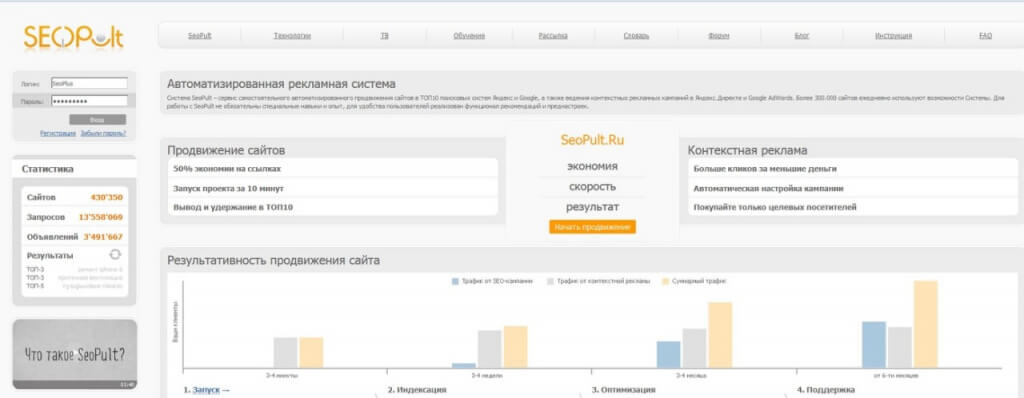Viewport: 1024px width, 398px height.
Task: Click the yellow total traffic legend swatch
Action: (665, 281)
